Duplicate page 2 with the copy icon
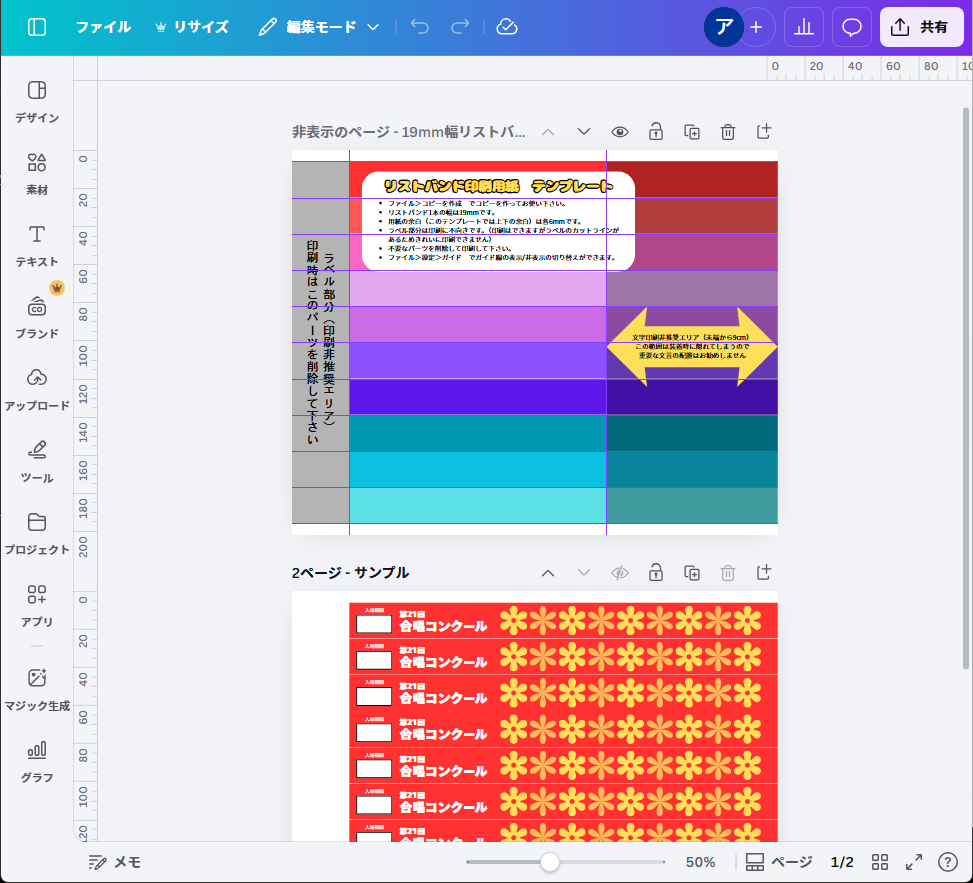 click(x=691, y=573)
